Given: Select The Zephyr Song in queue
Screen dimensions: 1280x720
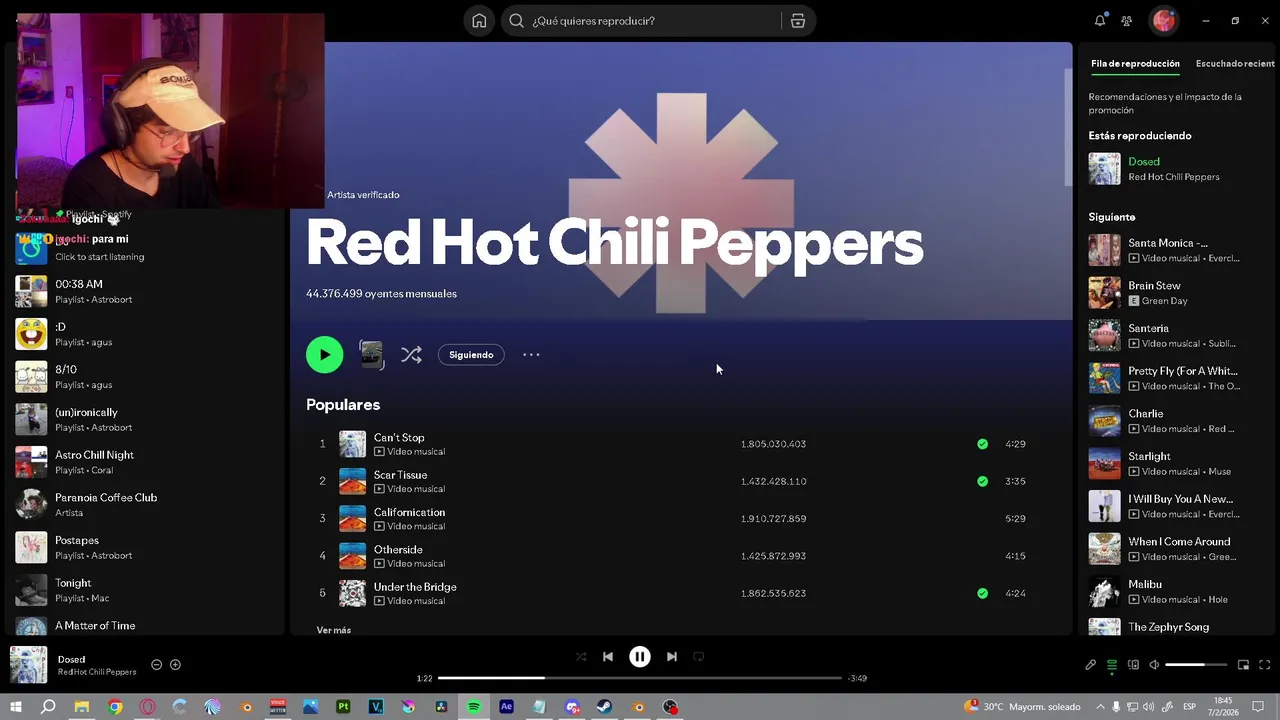Looking at the screenshot, I should (1168, 627).
